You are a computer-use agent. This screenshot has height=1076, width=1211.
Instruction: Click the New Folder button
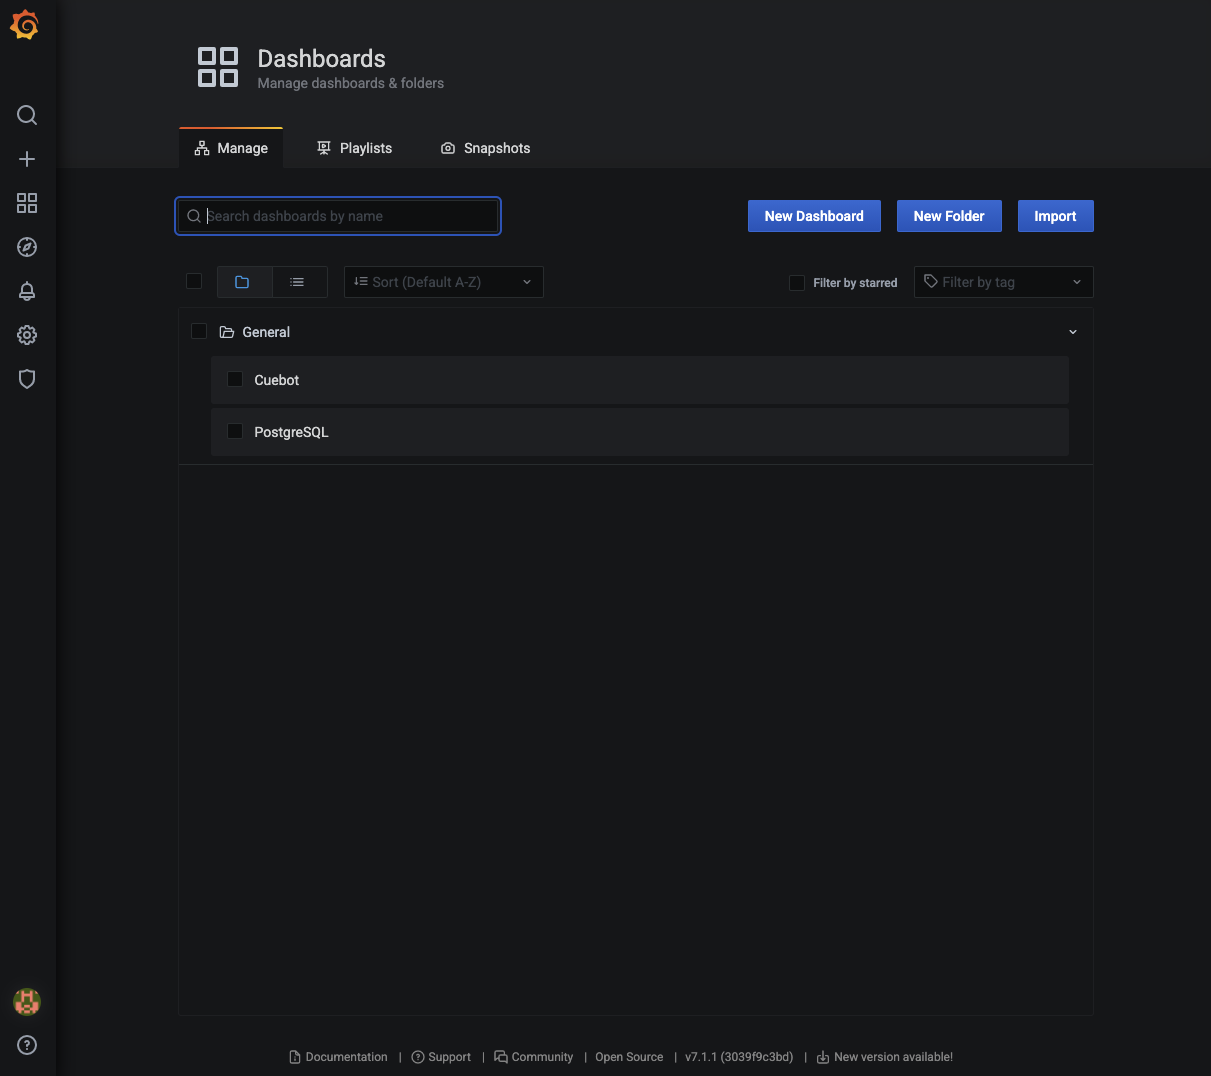click(x=949, y=216)
